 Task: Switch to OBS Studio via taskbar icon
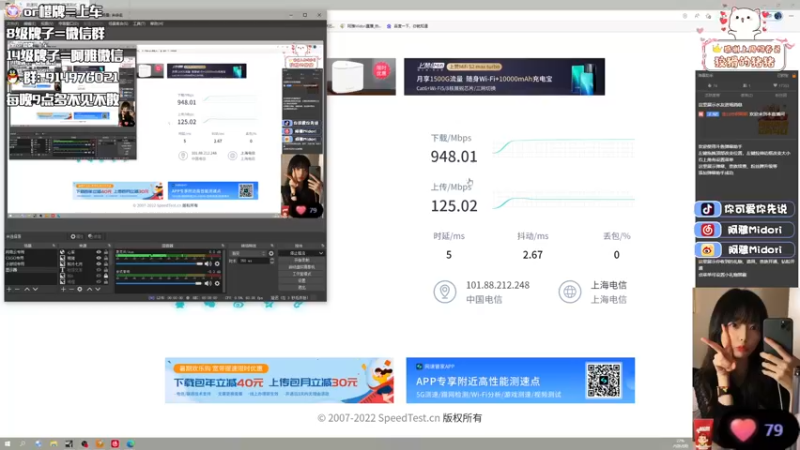[x=84, y=444]
